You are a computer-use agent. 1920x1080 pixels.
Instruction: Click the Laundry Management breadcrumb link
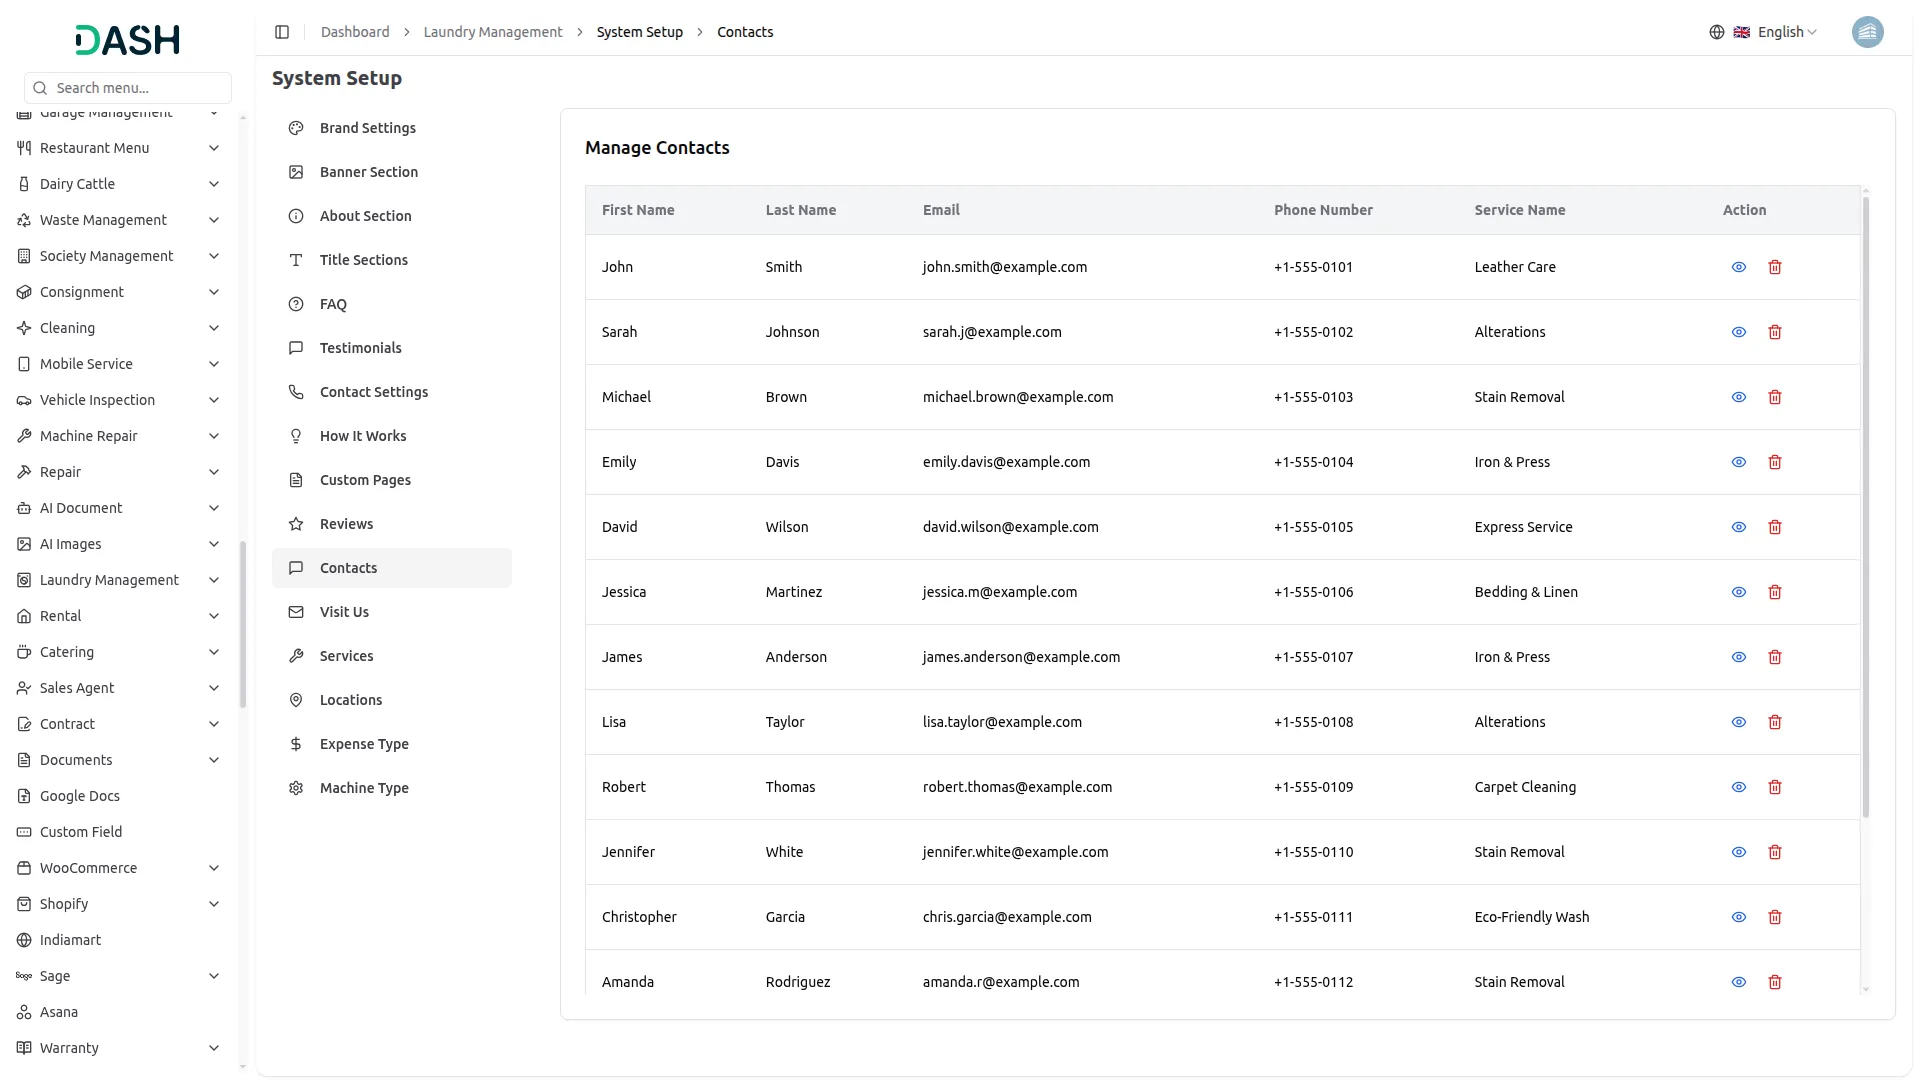coord(493,32)
